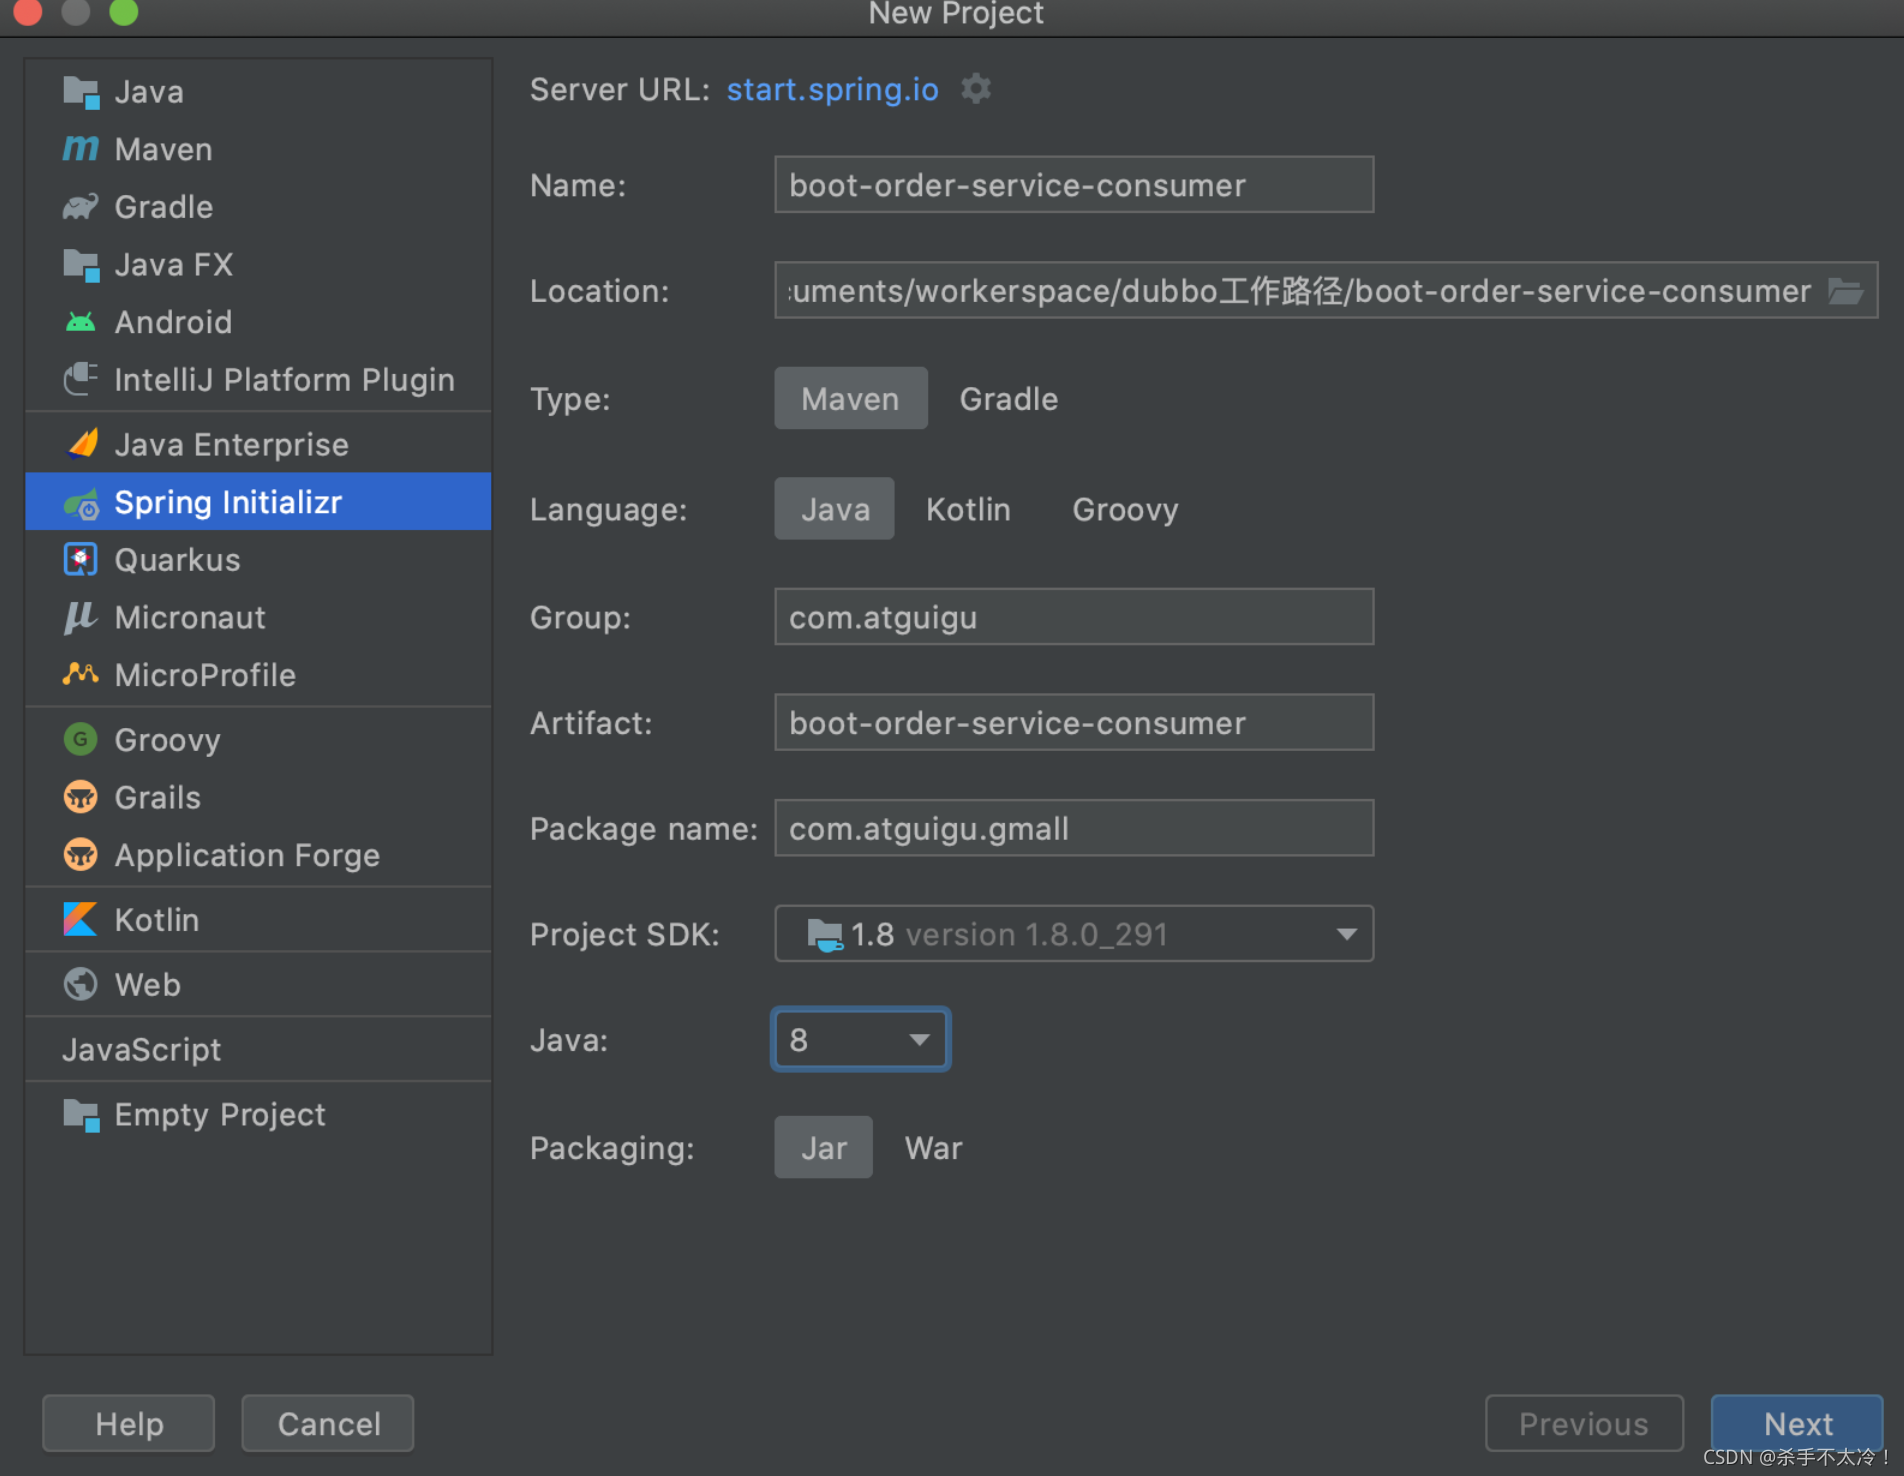Screen dimensions: 1904x1476
Task: Select Micronaut in the sidebar
Action: tap(258, 617)
